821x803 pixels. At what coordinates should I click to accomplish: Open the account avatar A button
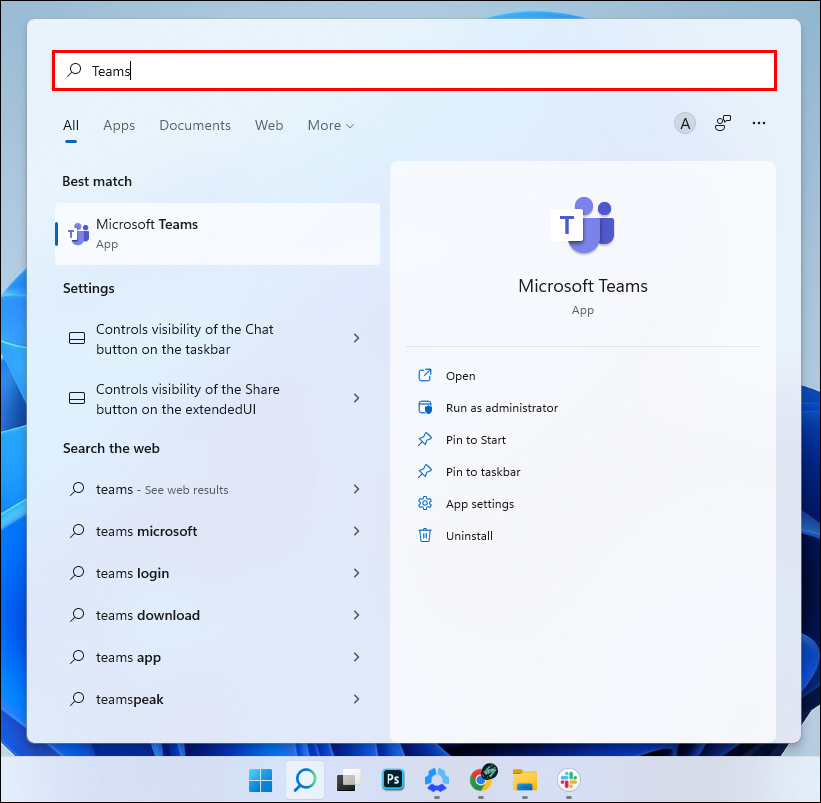[684, 124]
